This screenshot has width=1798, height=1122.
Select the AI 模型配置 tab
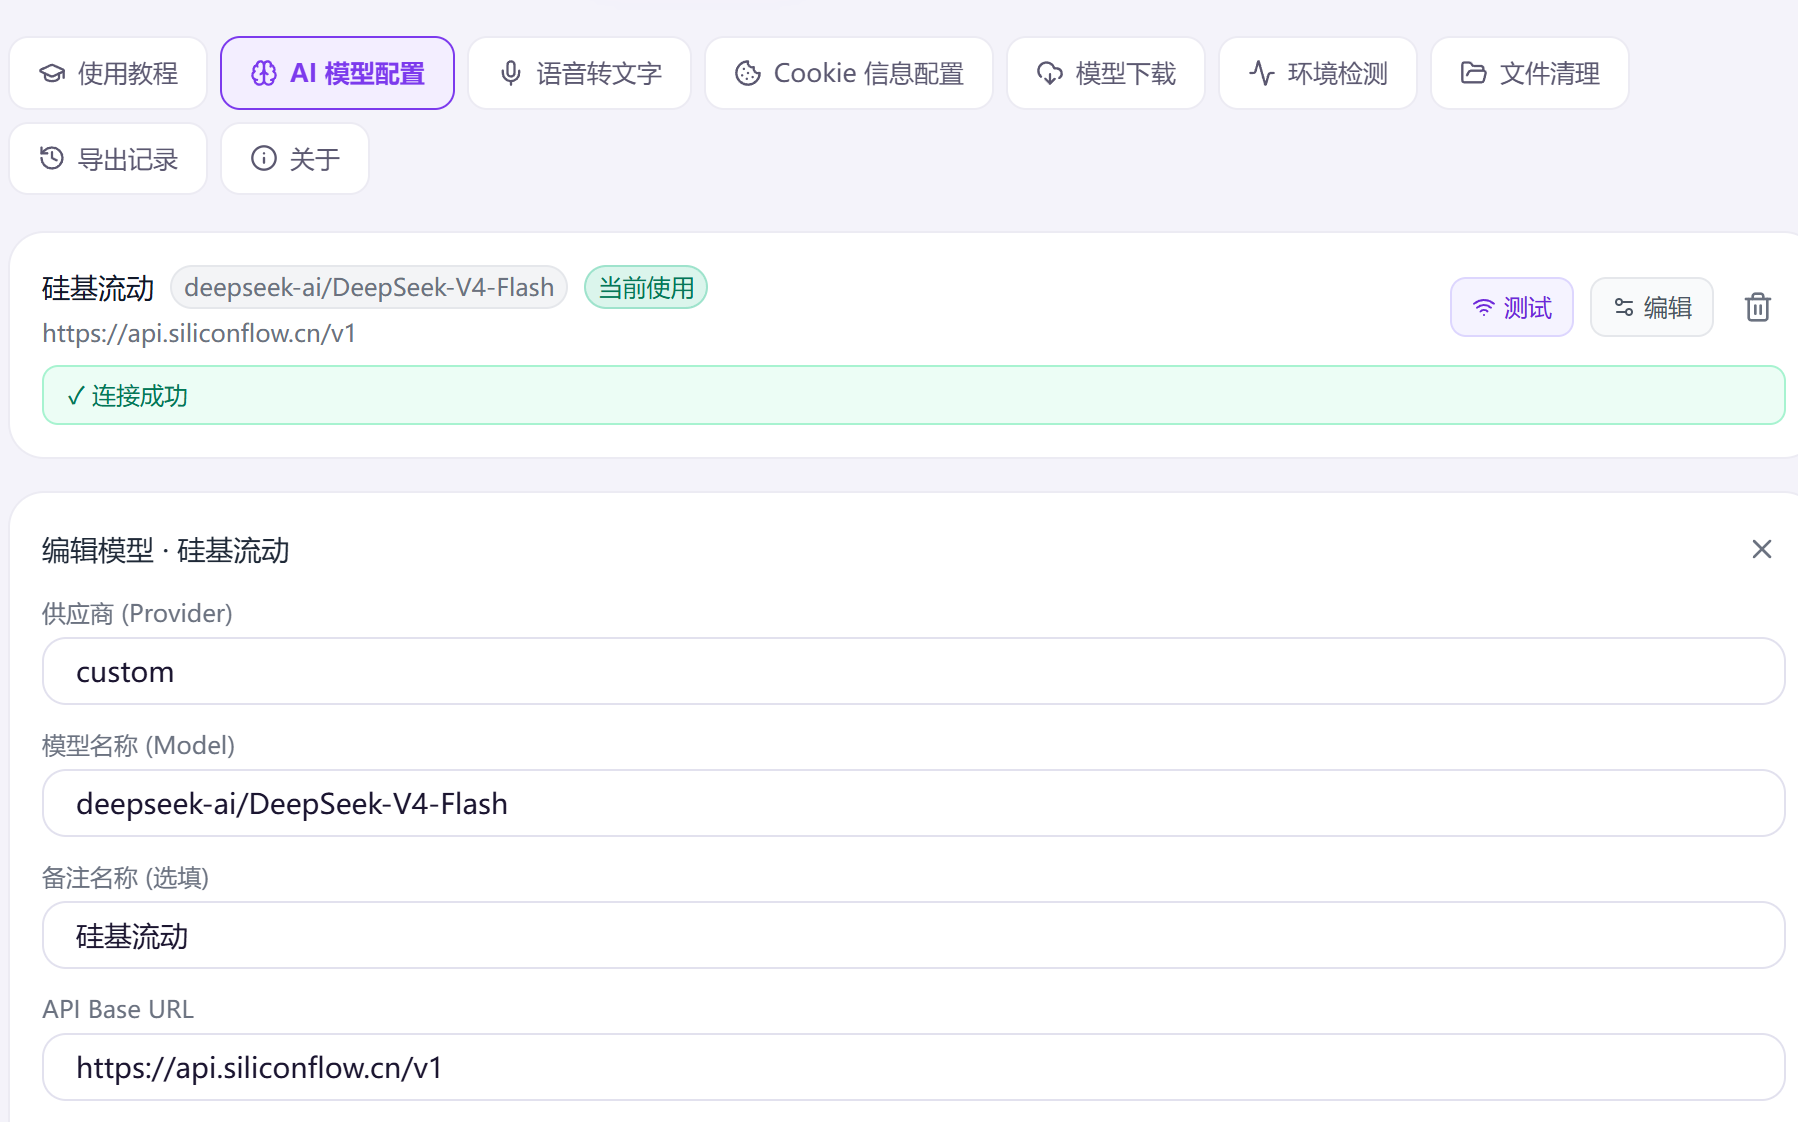(x=337, y=73)
